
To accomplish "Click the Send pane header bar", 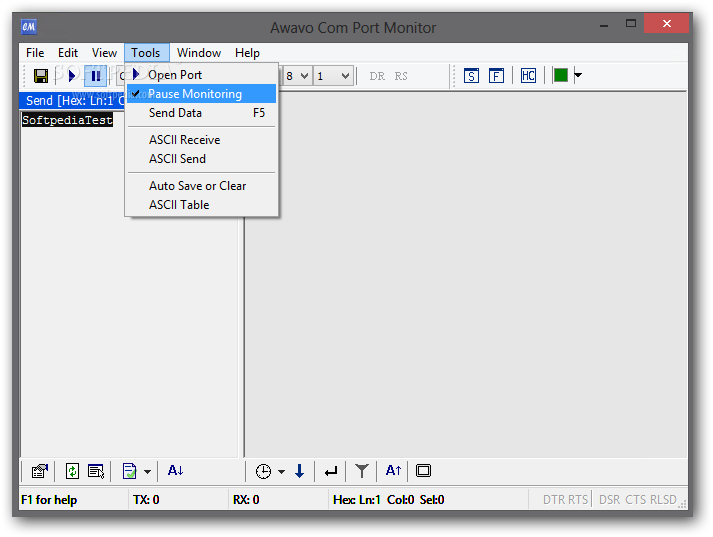I will (72, 100).
